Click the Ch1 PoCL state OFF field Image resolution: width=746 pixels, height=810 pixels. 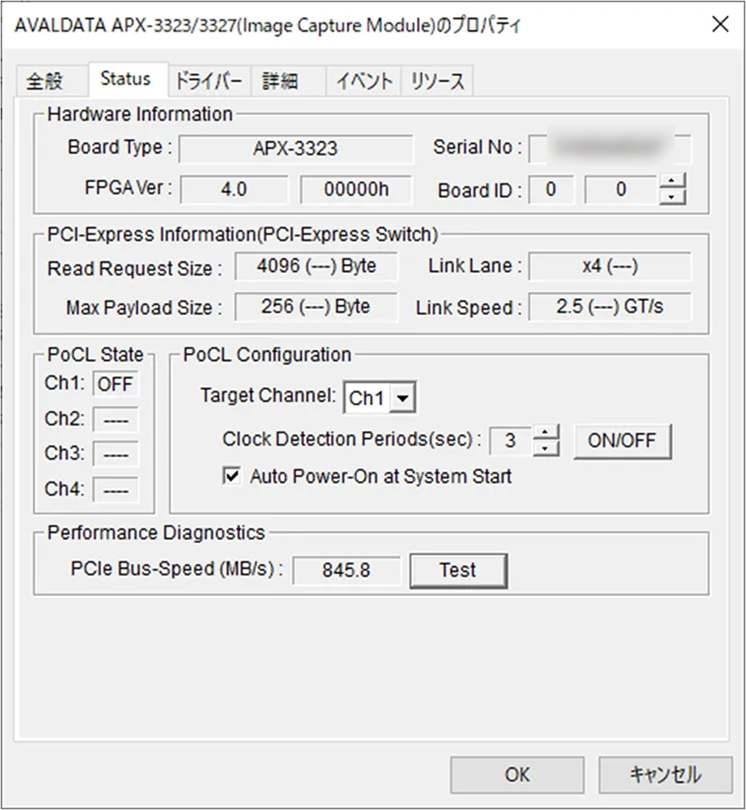pos(116,384)
